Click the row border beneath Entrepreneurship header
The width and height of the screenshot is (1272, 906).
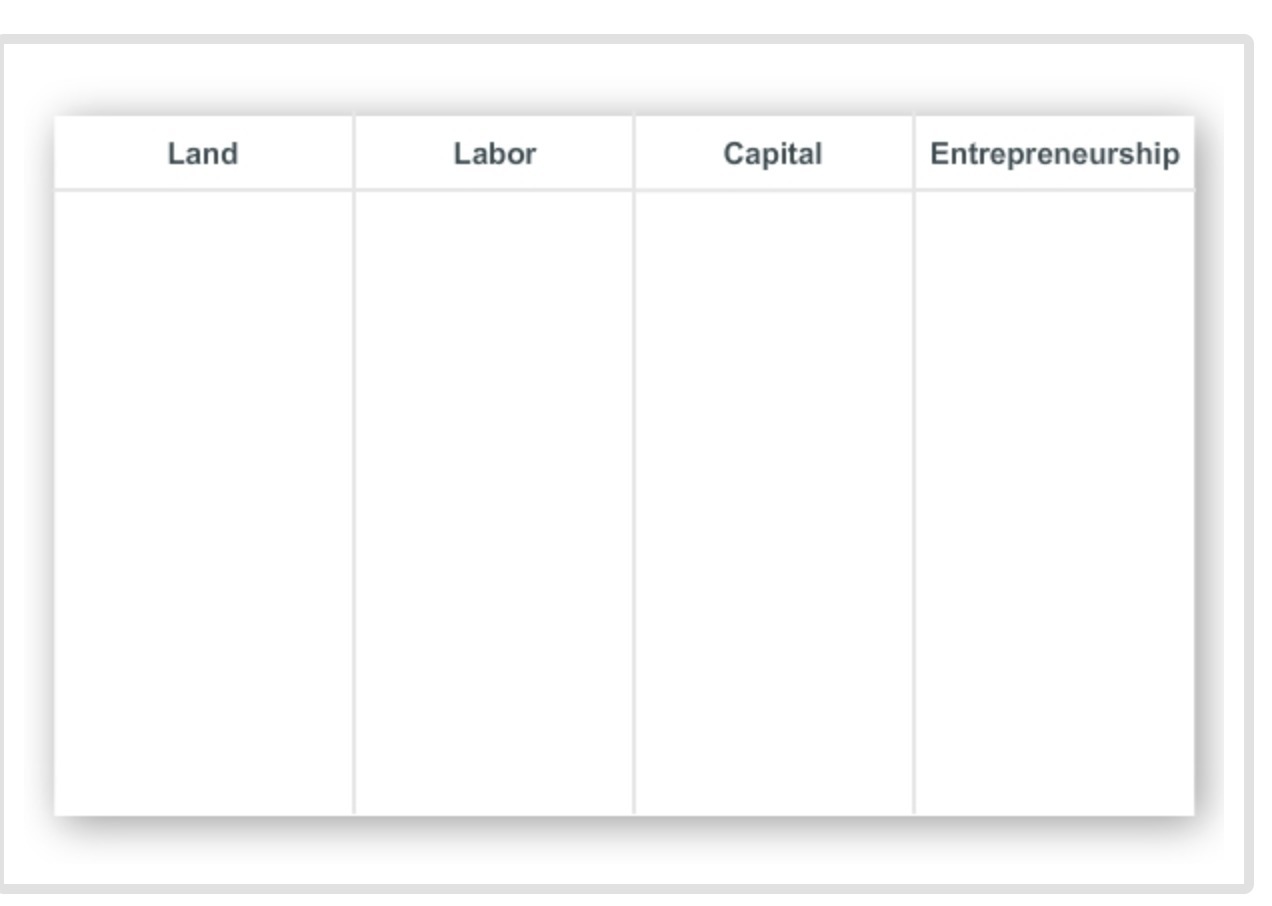click(1055, 190)
